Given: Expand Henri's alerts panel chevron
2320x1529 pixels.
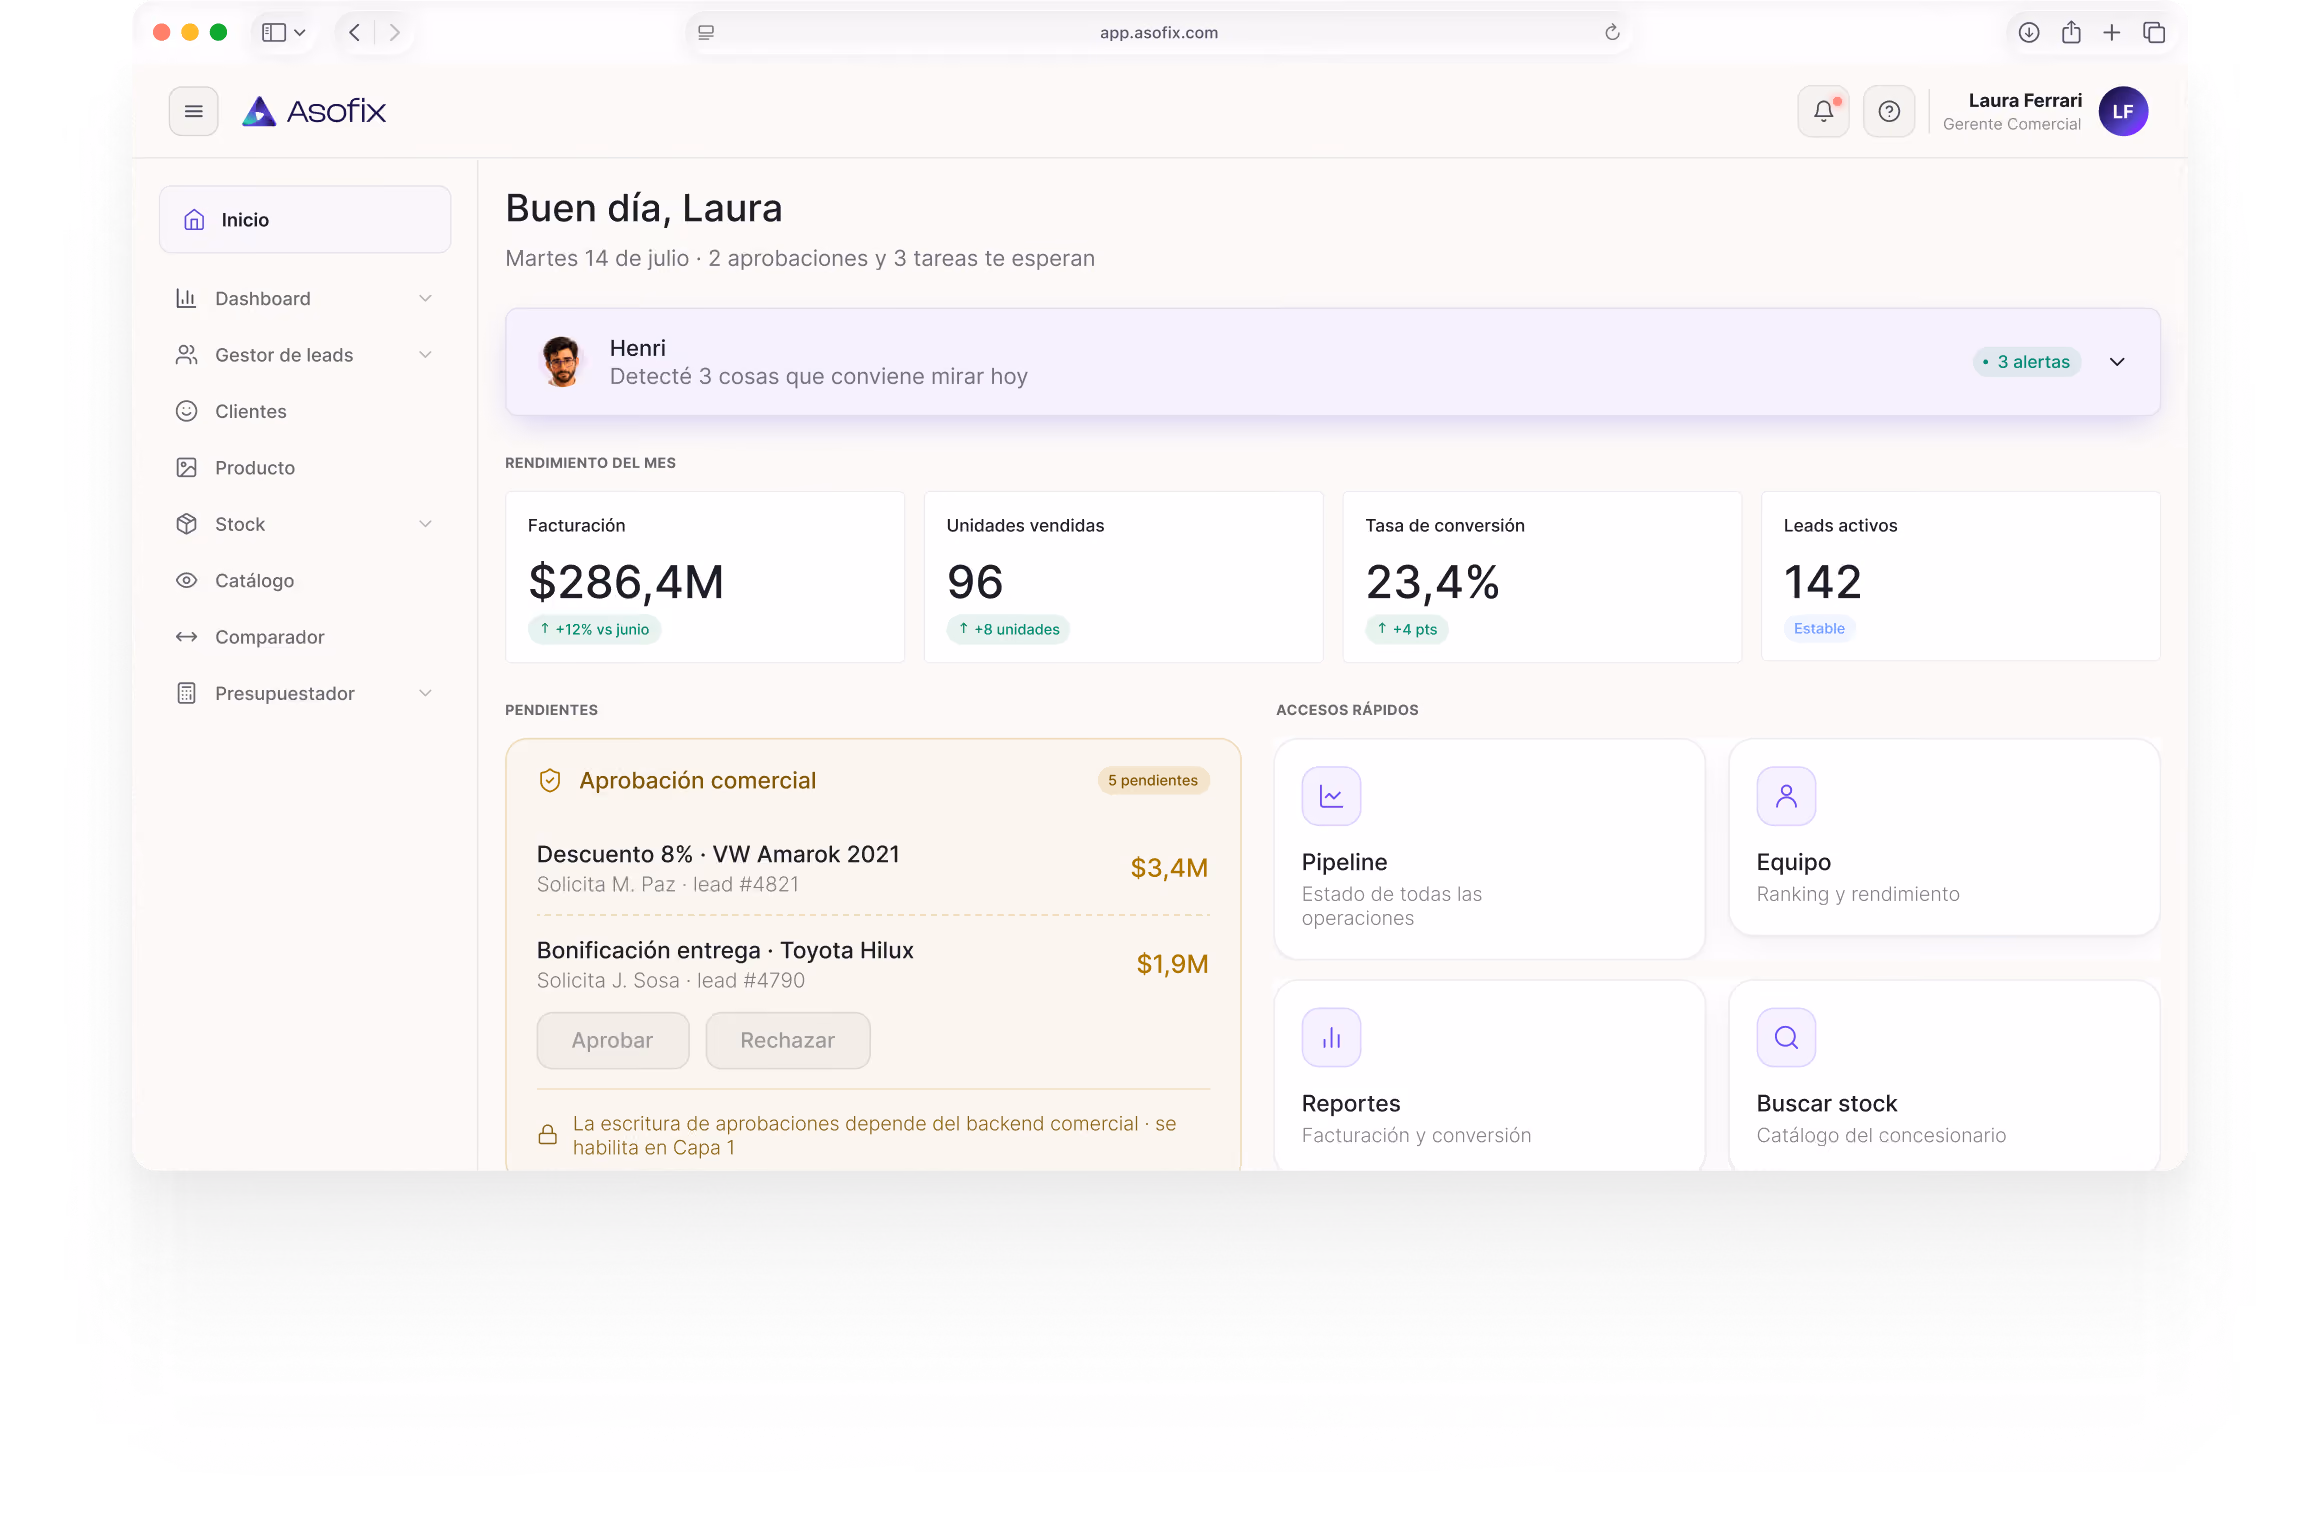Looking at the screenshot, I should point(2117,362).
